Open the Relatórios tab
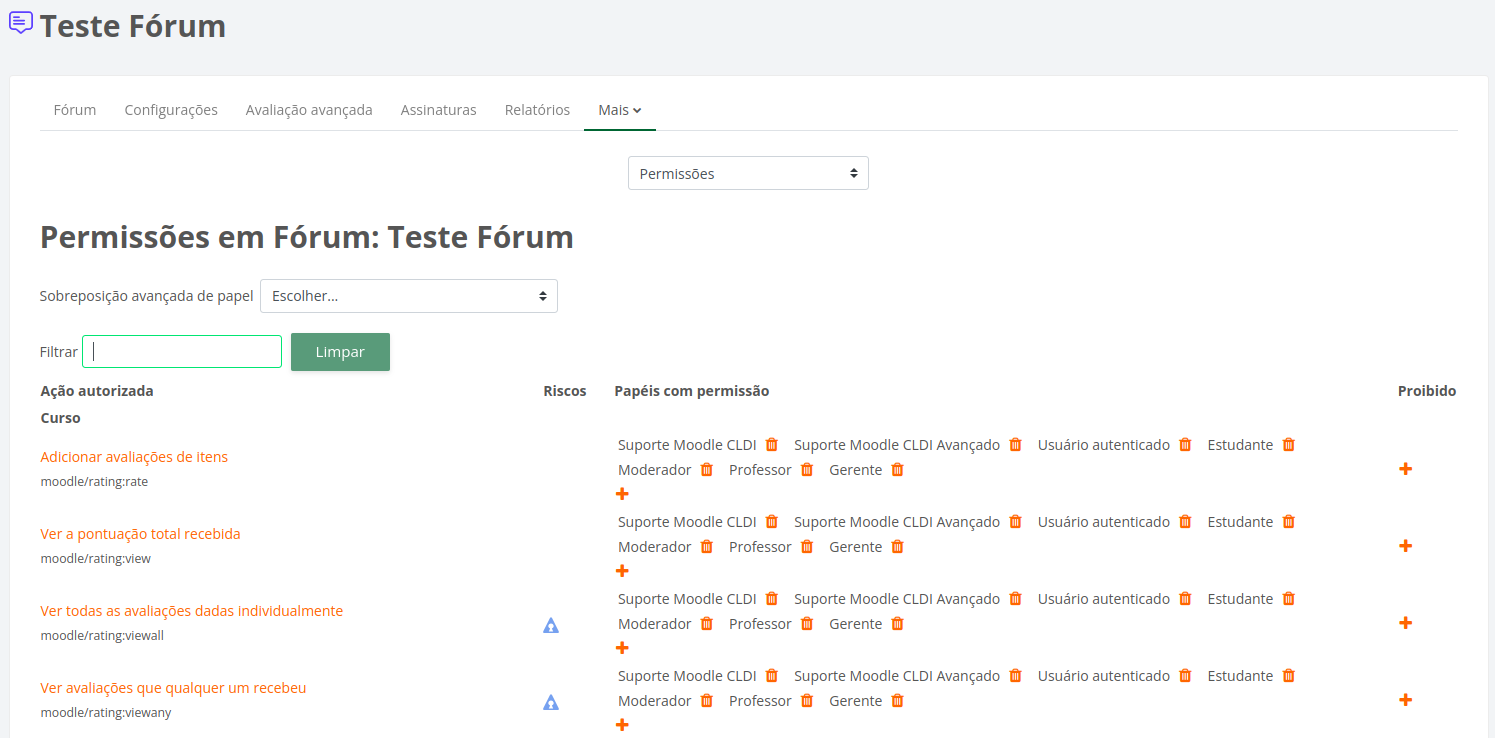The height and width of the screenshot is (738, 1495). tap(537, 110)
